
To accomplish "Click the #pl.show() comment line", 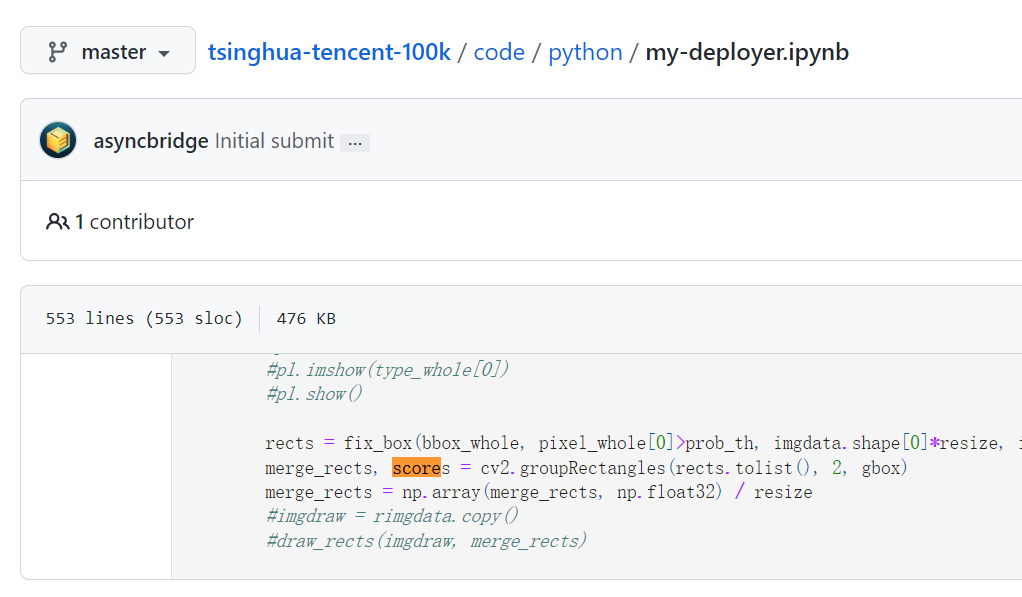I will click(x=314, y=394).
